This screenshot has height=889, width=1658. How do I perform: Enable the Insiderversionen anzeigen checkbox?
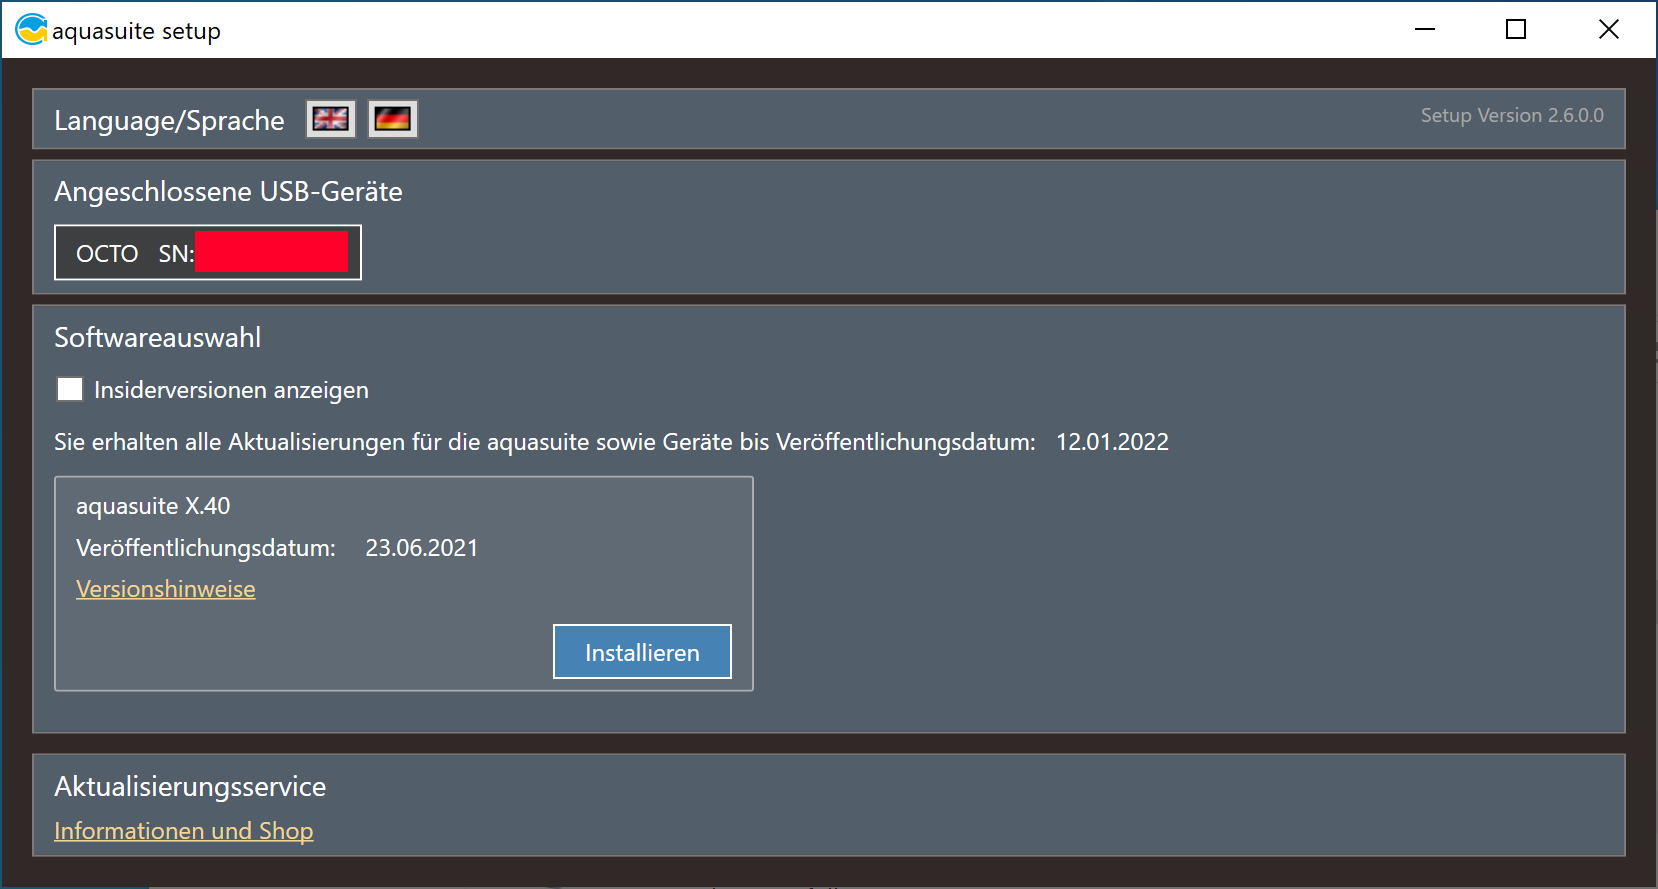pos(70,389)
